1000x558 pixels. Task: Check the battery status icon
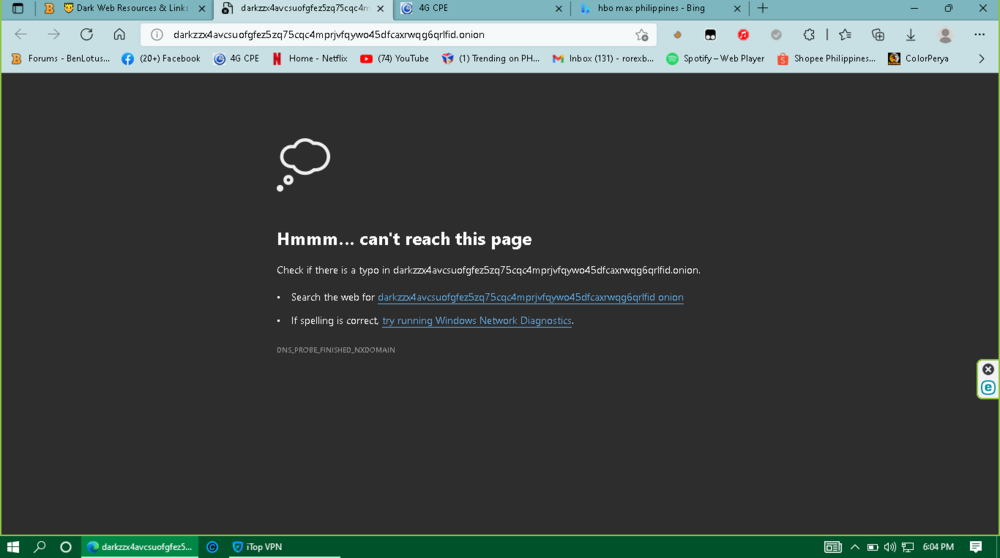coord(872,547)
